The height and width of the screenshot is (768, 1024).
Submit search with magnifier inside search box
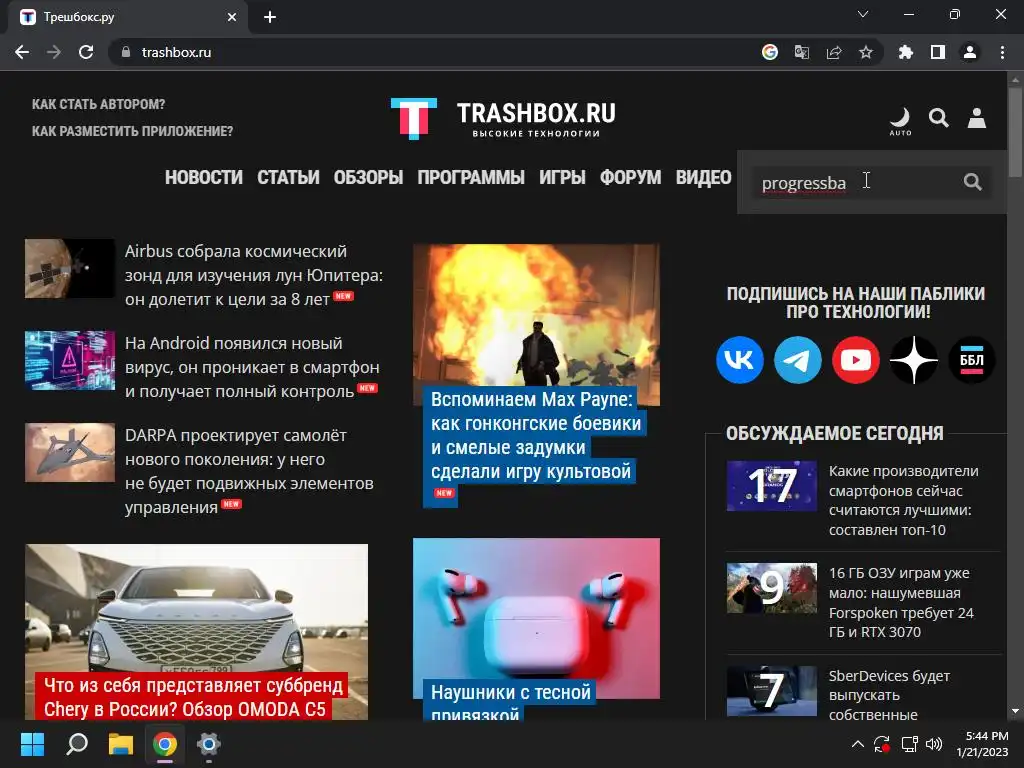(x=972, y=182)
